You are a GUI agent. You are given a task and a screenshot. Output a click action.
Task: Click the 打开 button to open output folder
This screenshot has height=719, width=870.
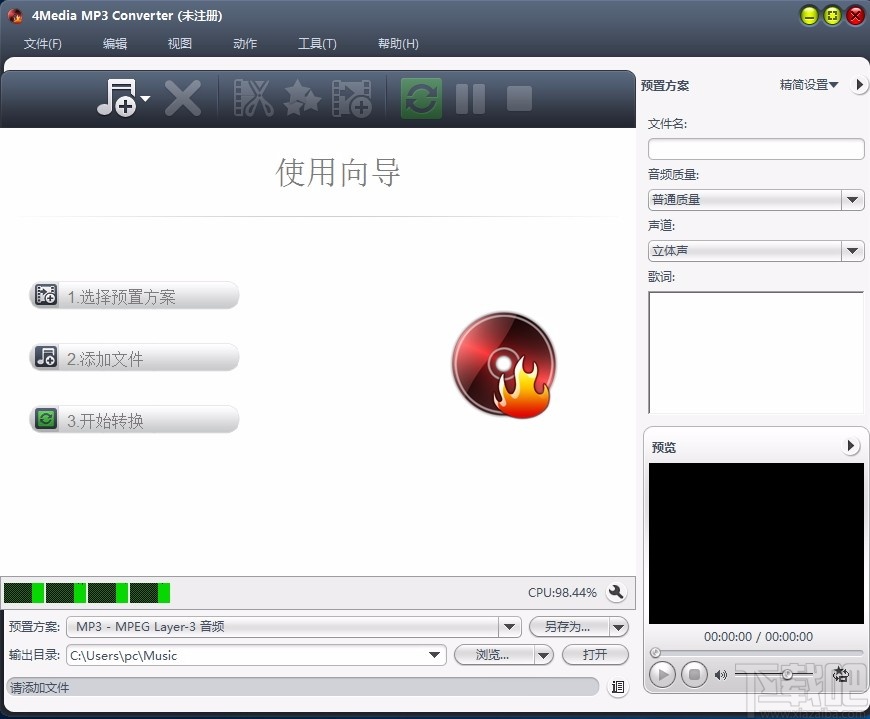pos(595,655)
